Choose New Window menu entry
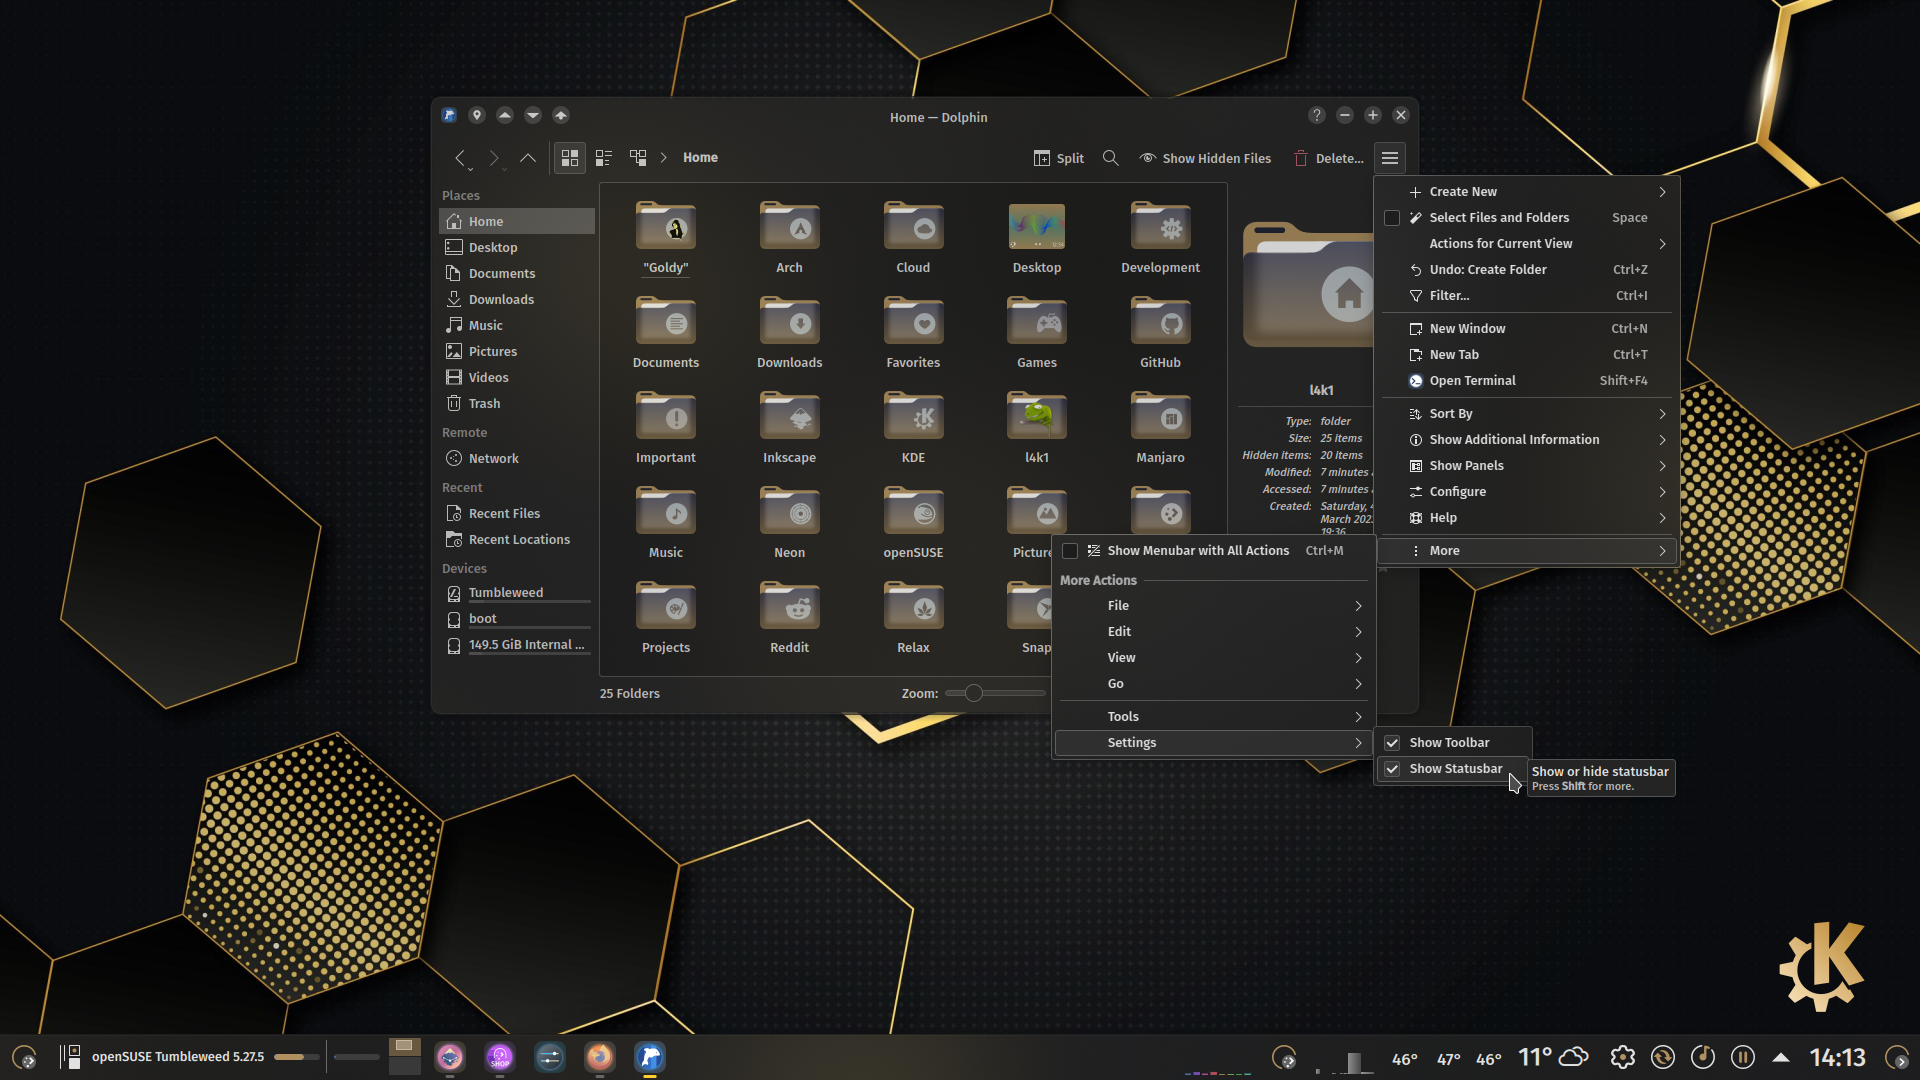This screenshot has height=1080, width=1920. click(x=1528, y=328)
